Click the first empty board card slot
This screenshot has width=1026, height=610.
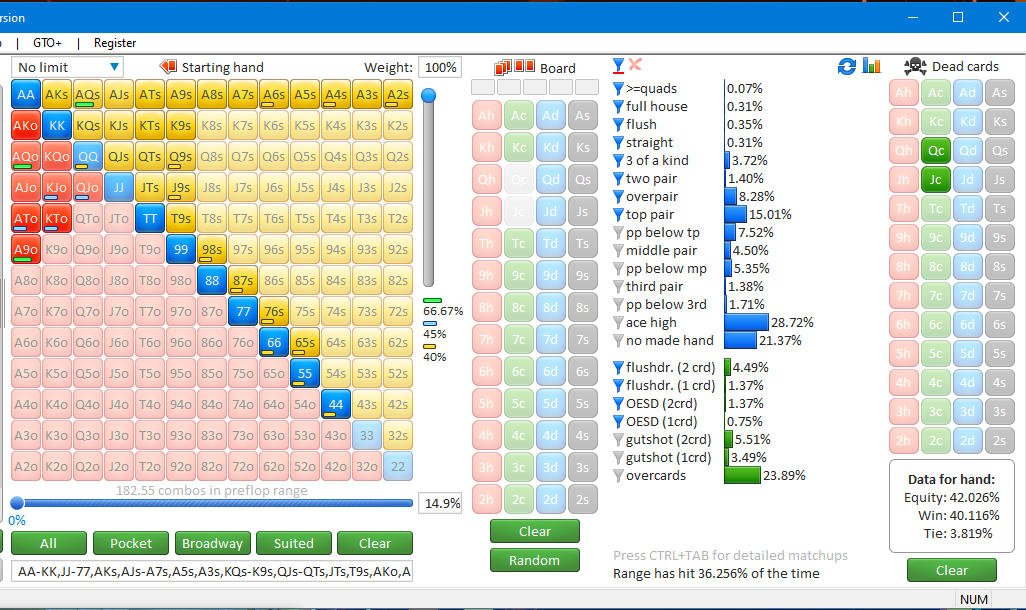tap(483, 87)
